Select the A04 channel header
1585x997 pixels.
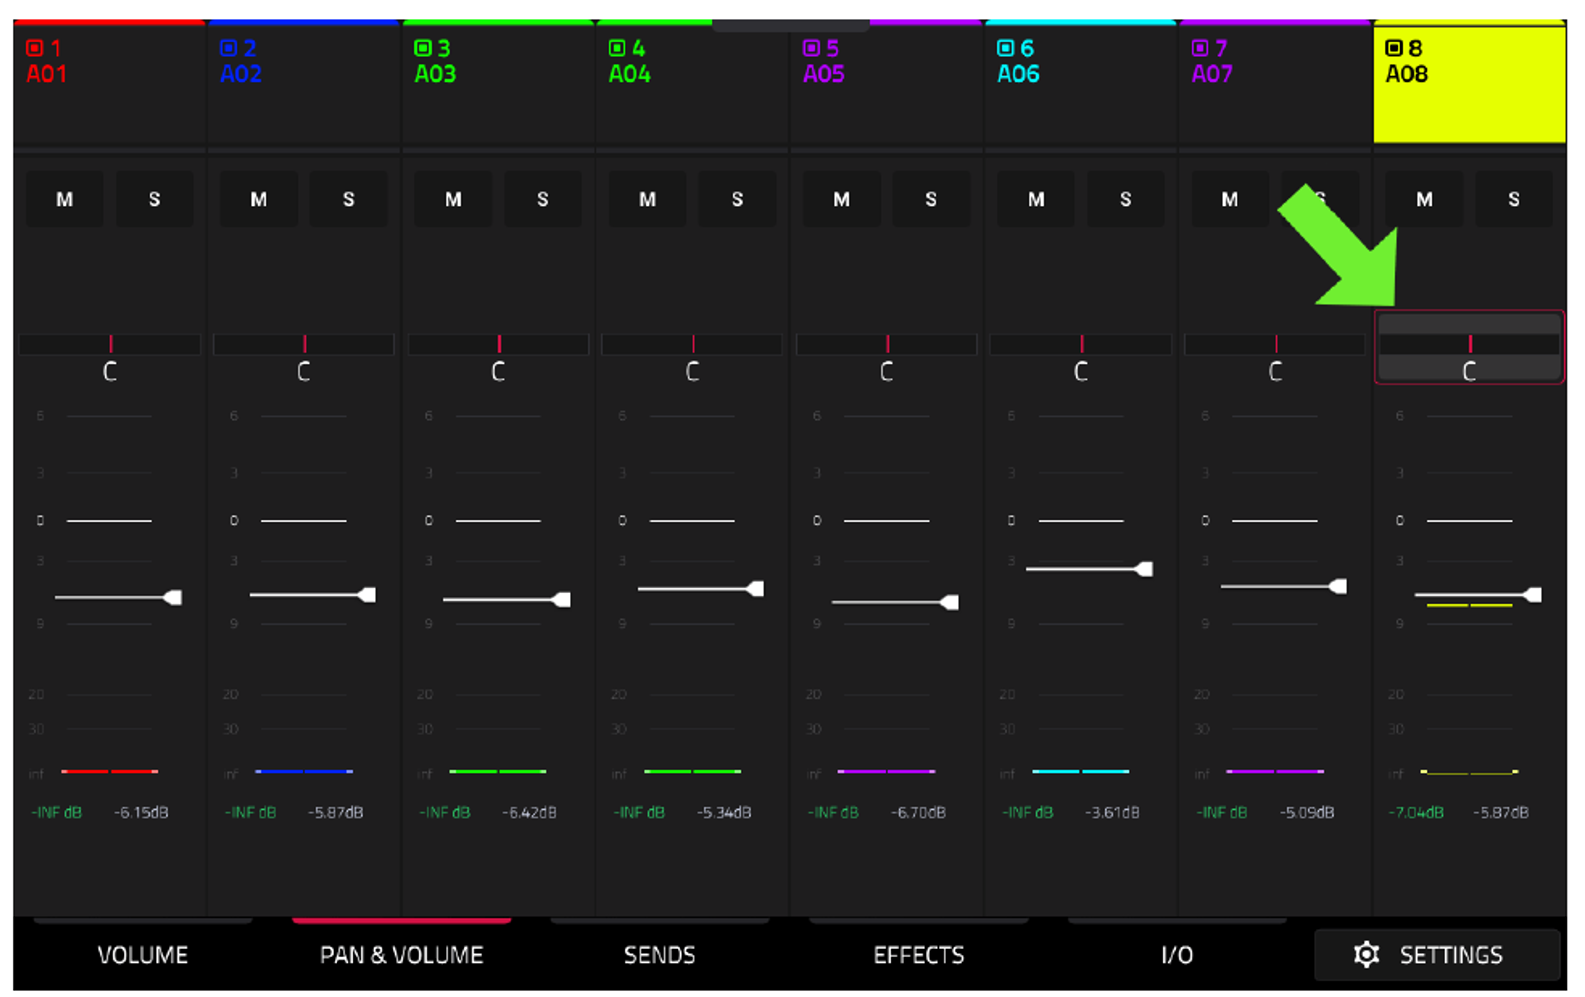[x=692, y=84]
